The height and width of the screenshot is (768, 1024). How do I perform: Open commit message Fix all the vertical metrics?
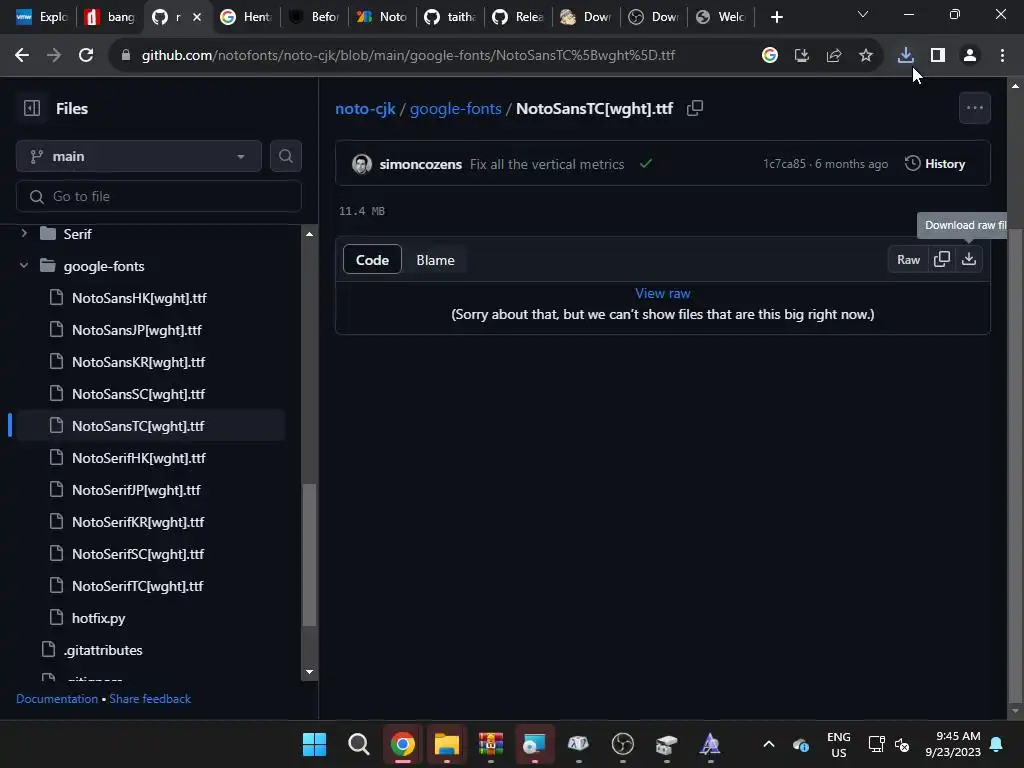point(547,164)
